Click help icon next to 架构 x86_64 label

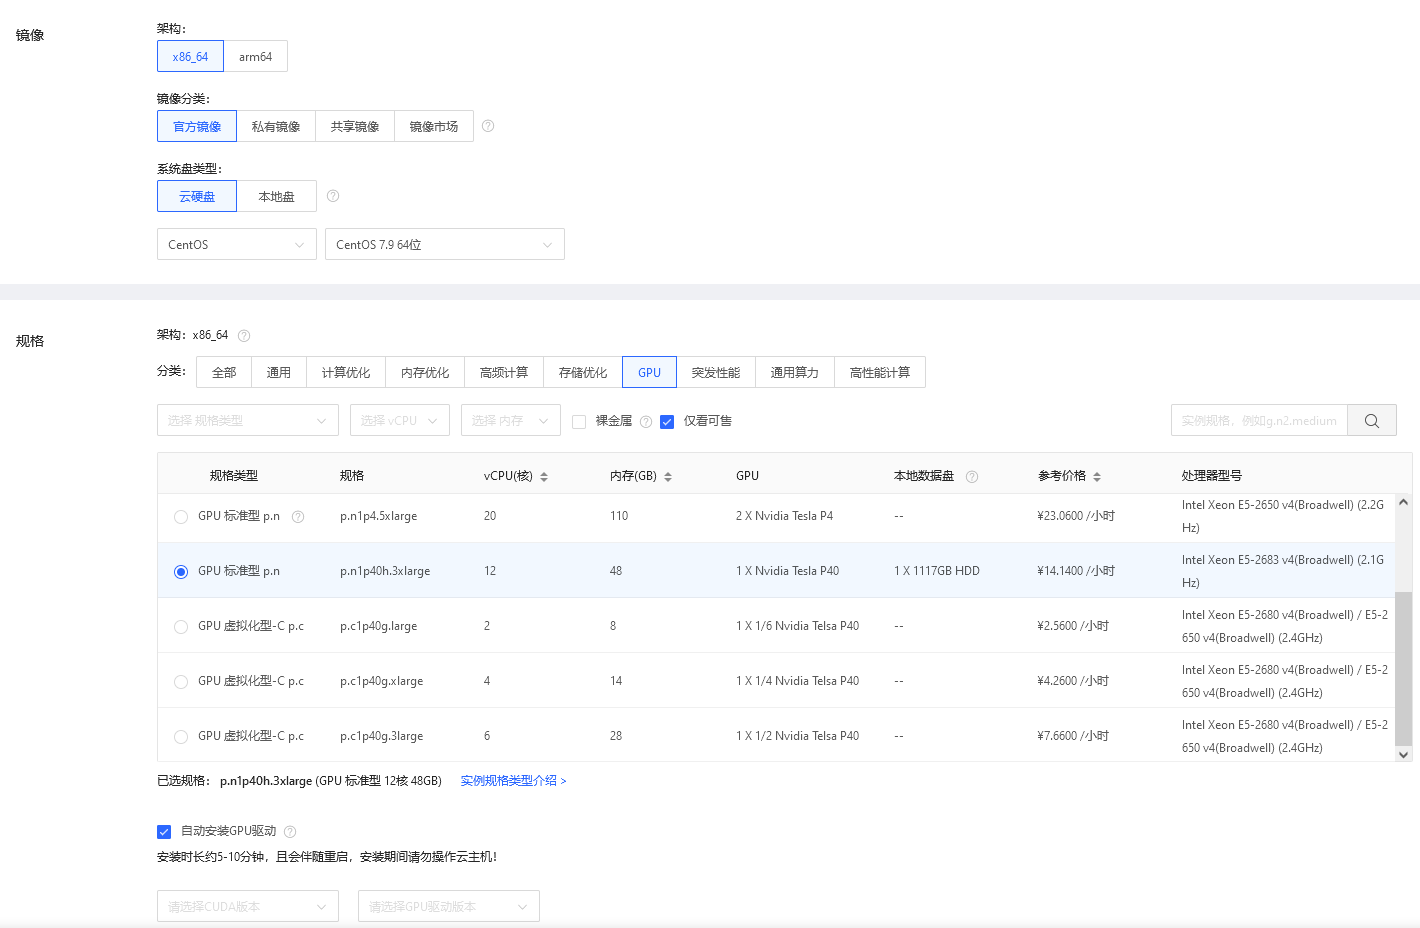(244, 336)
